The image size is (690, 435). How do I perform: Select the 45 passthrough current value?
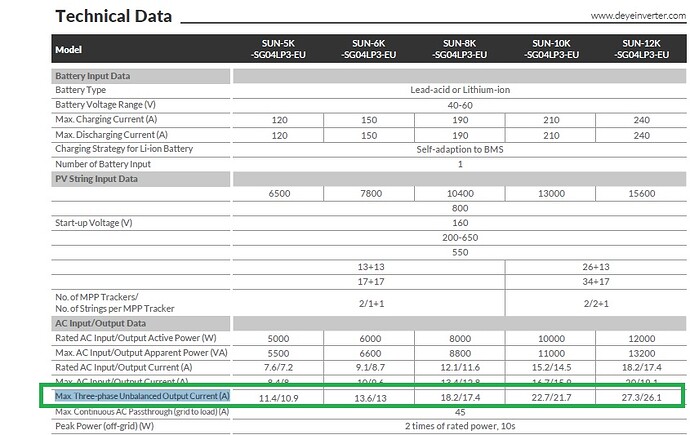click(x=460, y=412)
